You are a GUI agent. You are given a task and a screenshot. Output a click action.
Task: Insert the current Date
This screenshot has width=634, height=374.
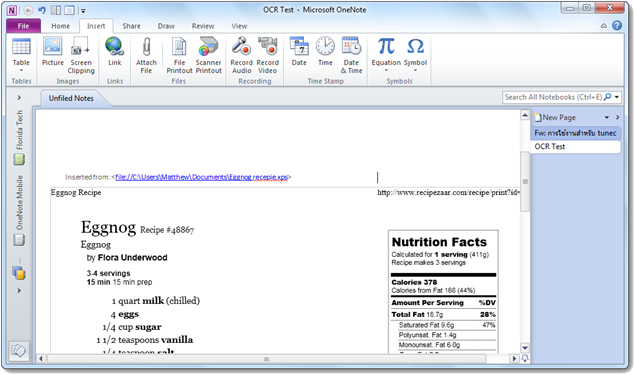point(299,51)
